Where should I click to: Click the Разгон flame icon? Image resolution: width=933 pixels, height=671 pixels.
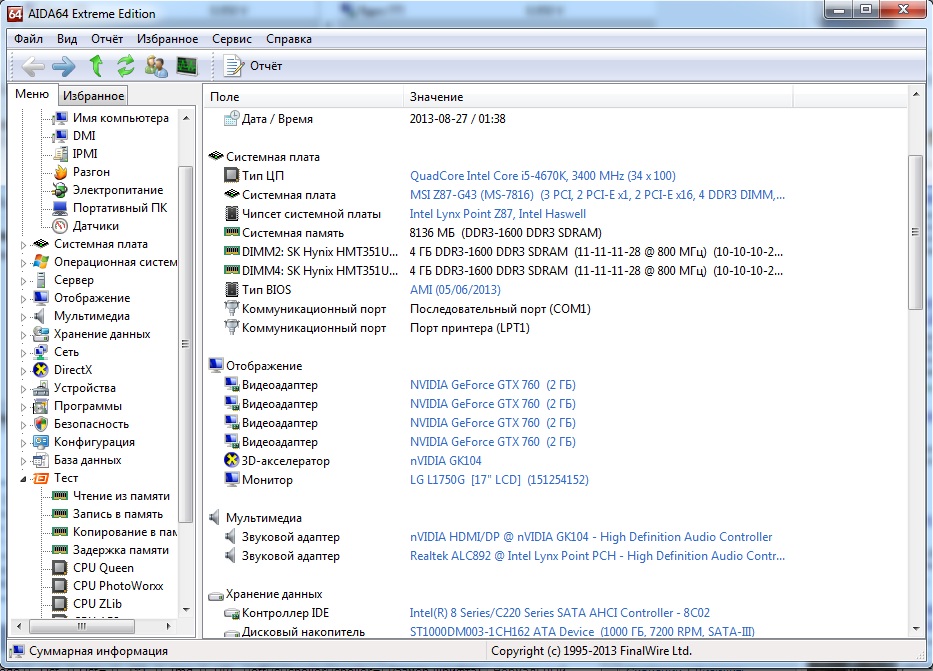point(60,172)
